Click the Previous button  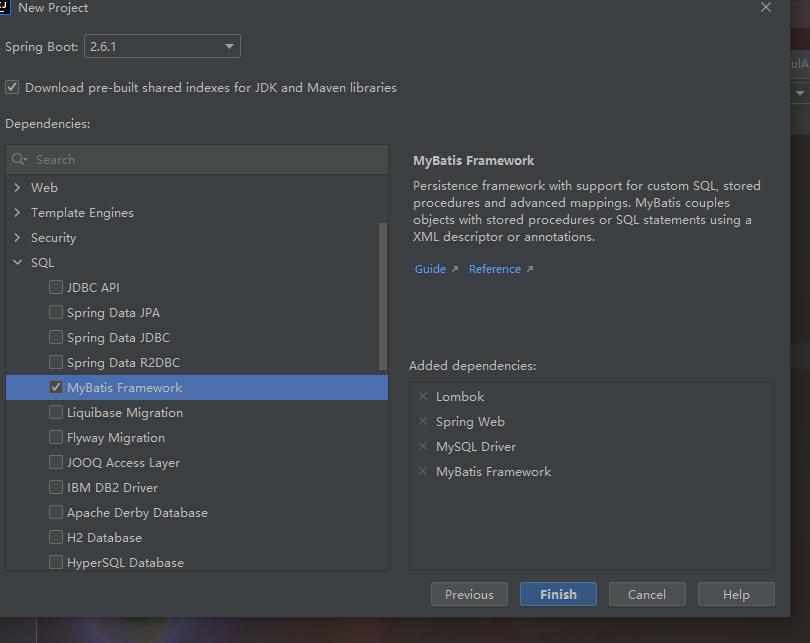pyautogui.click(x=469, y=594)
